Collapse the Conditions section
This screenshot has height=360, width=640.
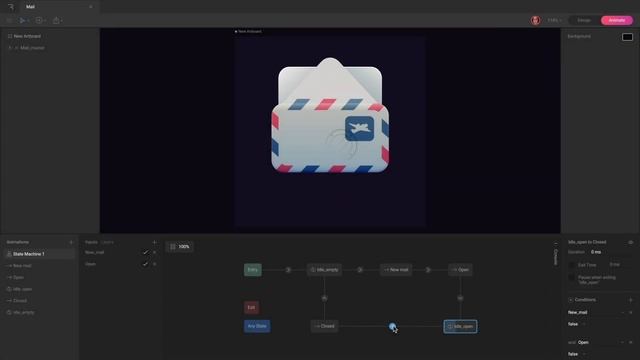(571, 300)
